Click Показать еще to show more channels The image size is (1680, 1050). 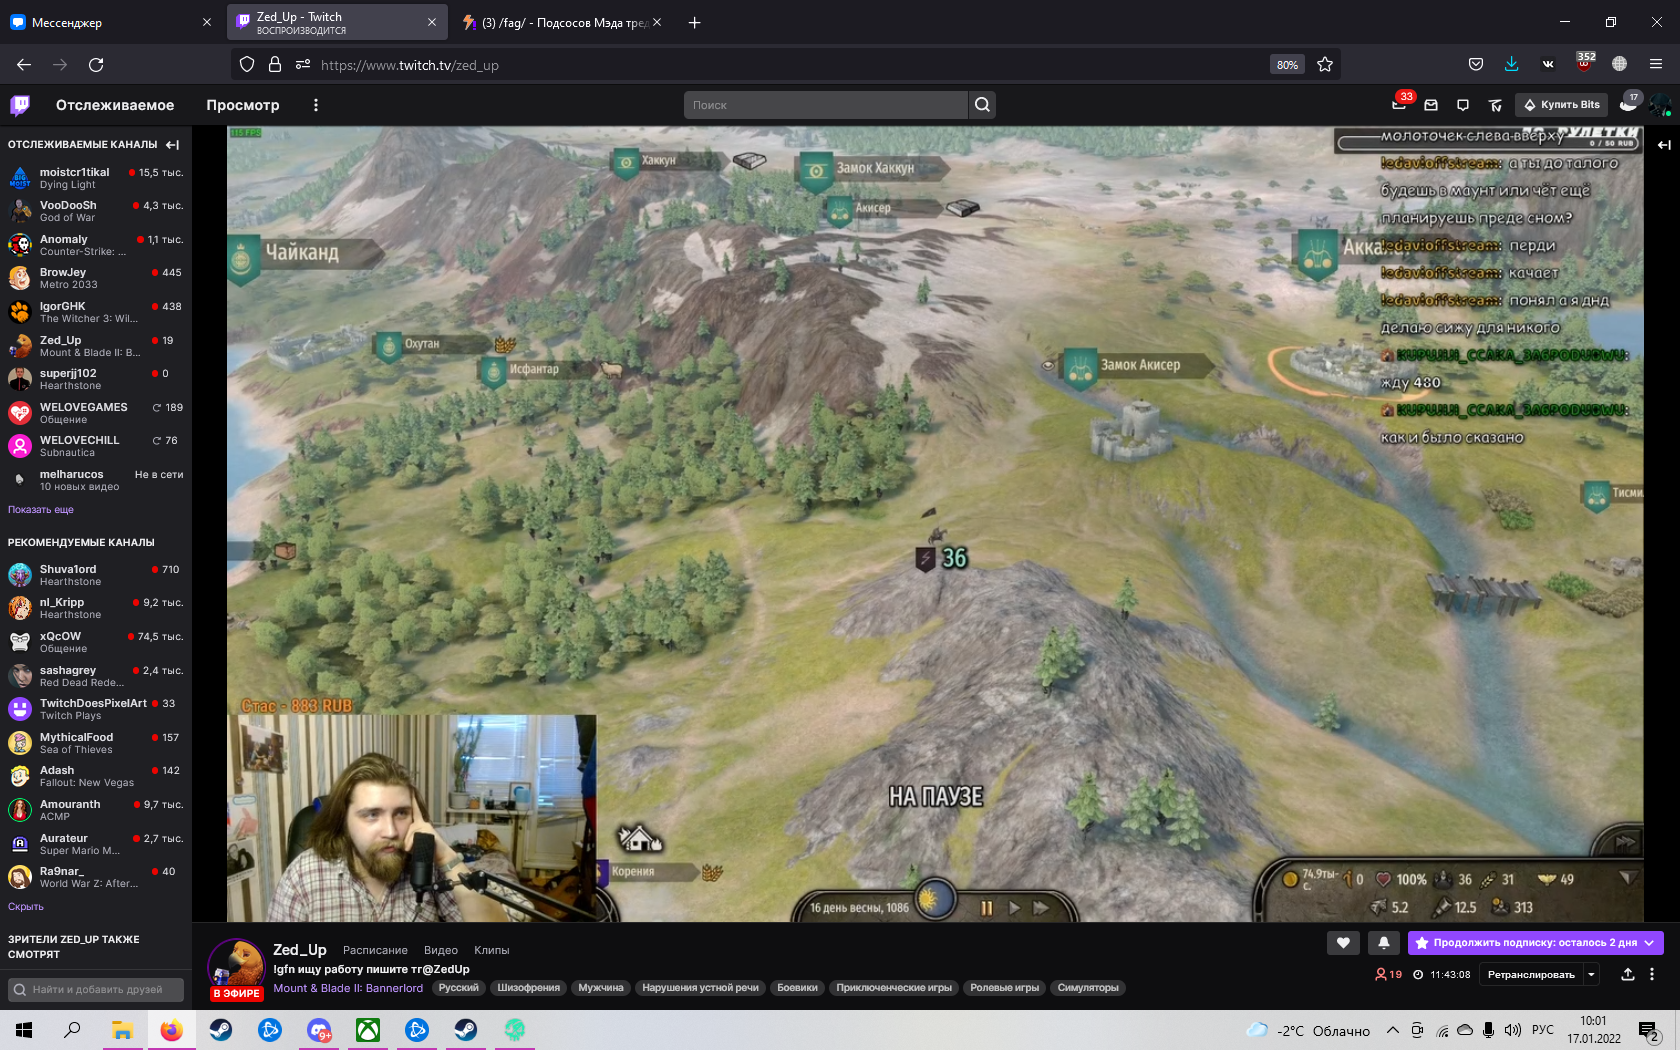(x=41, y=510)
